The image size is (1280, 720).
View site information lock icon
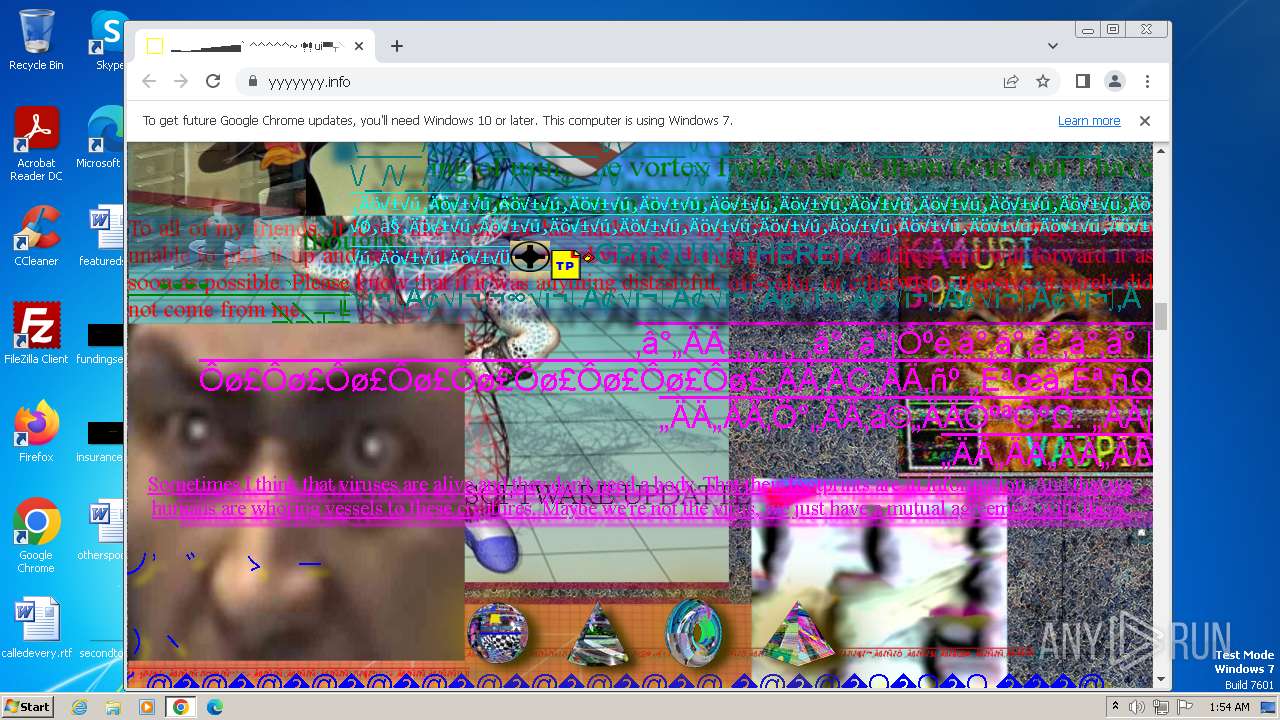pos(253,81)
